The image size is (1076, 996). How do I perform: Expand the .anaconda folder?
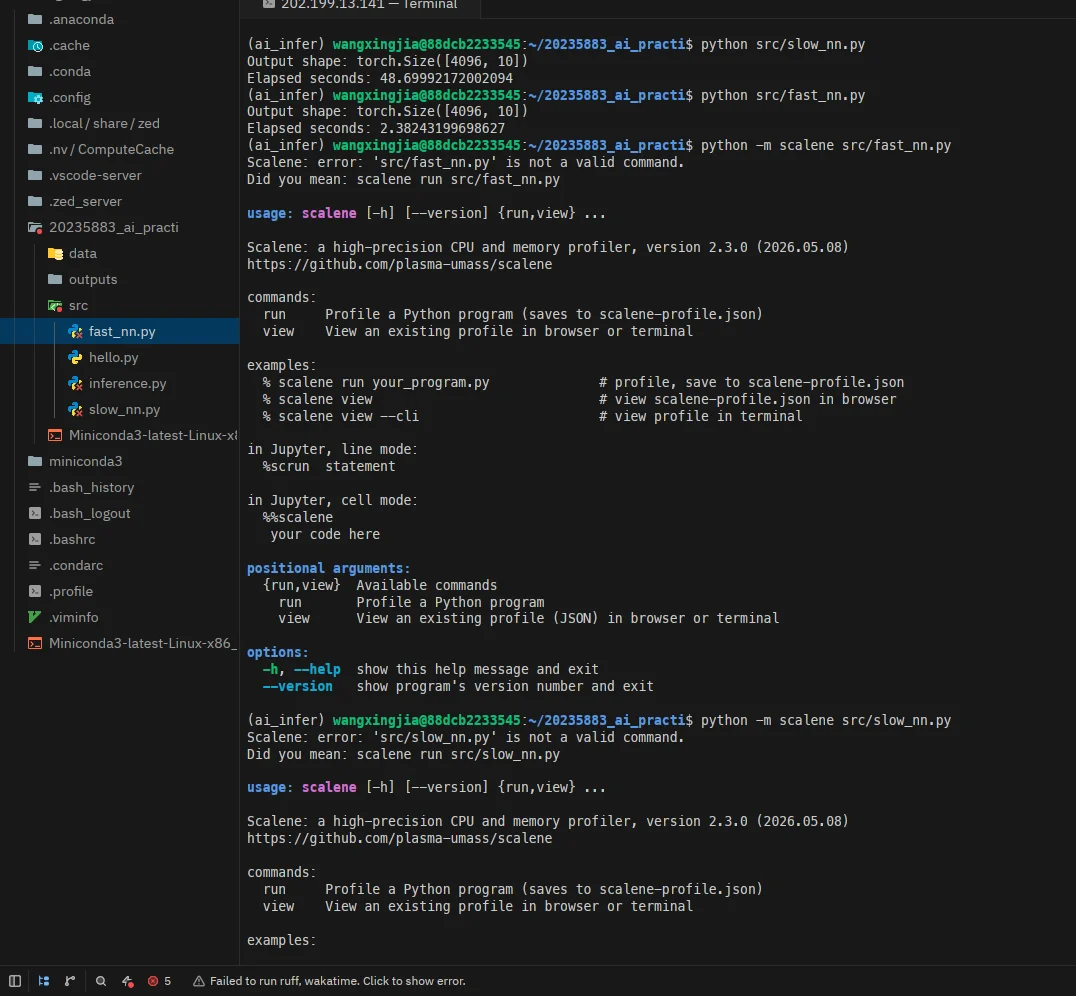point(119,19)
